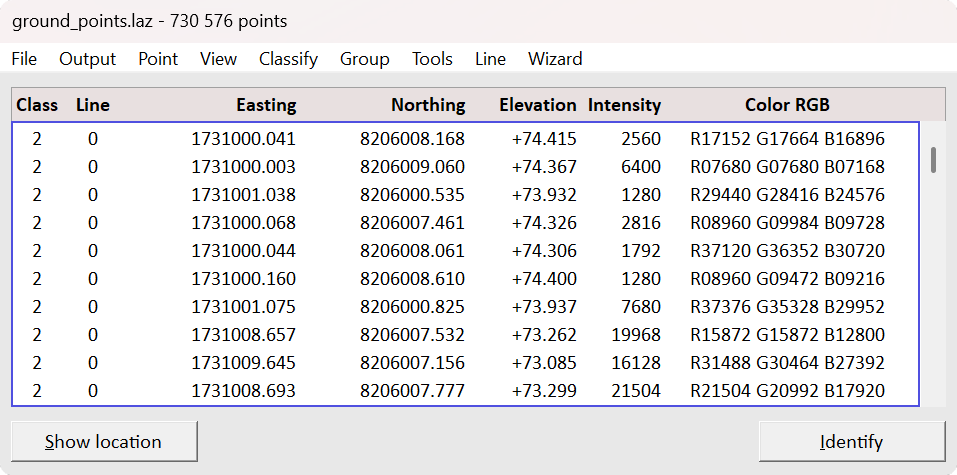
Task: Select easting value 1731001.075
Action: pos(244,307)
